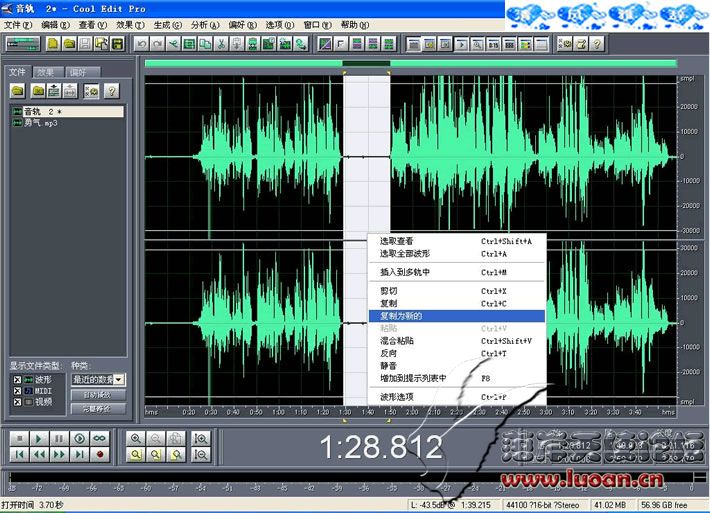Click the undo toolbar icon
This screenshot has width=710, height=513.
142,44
